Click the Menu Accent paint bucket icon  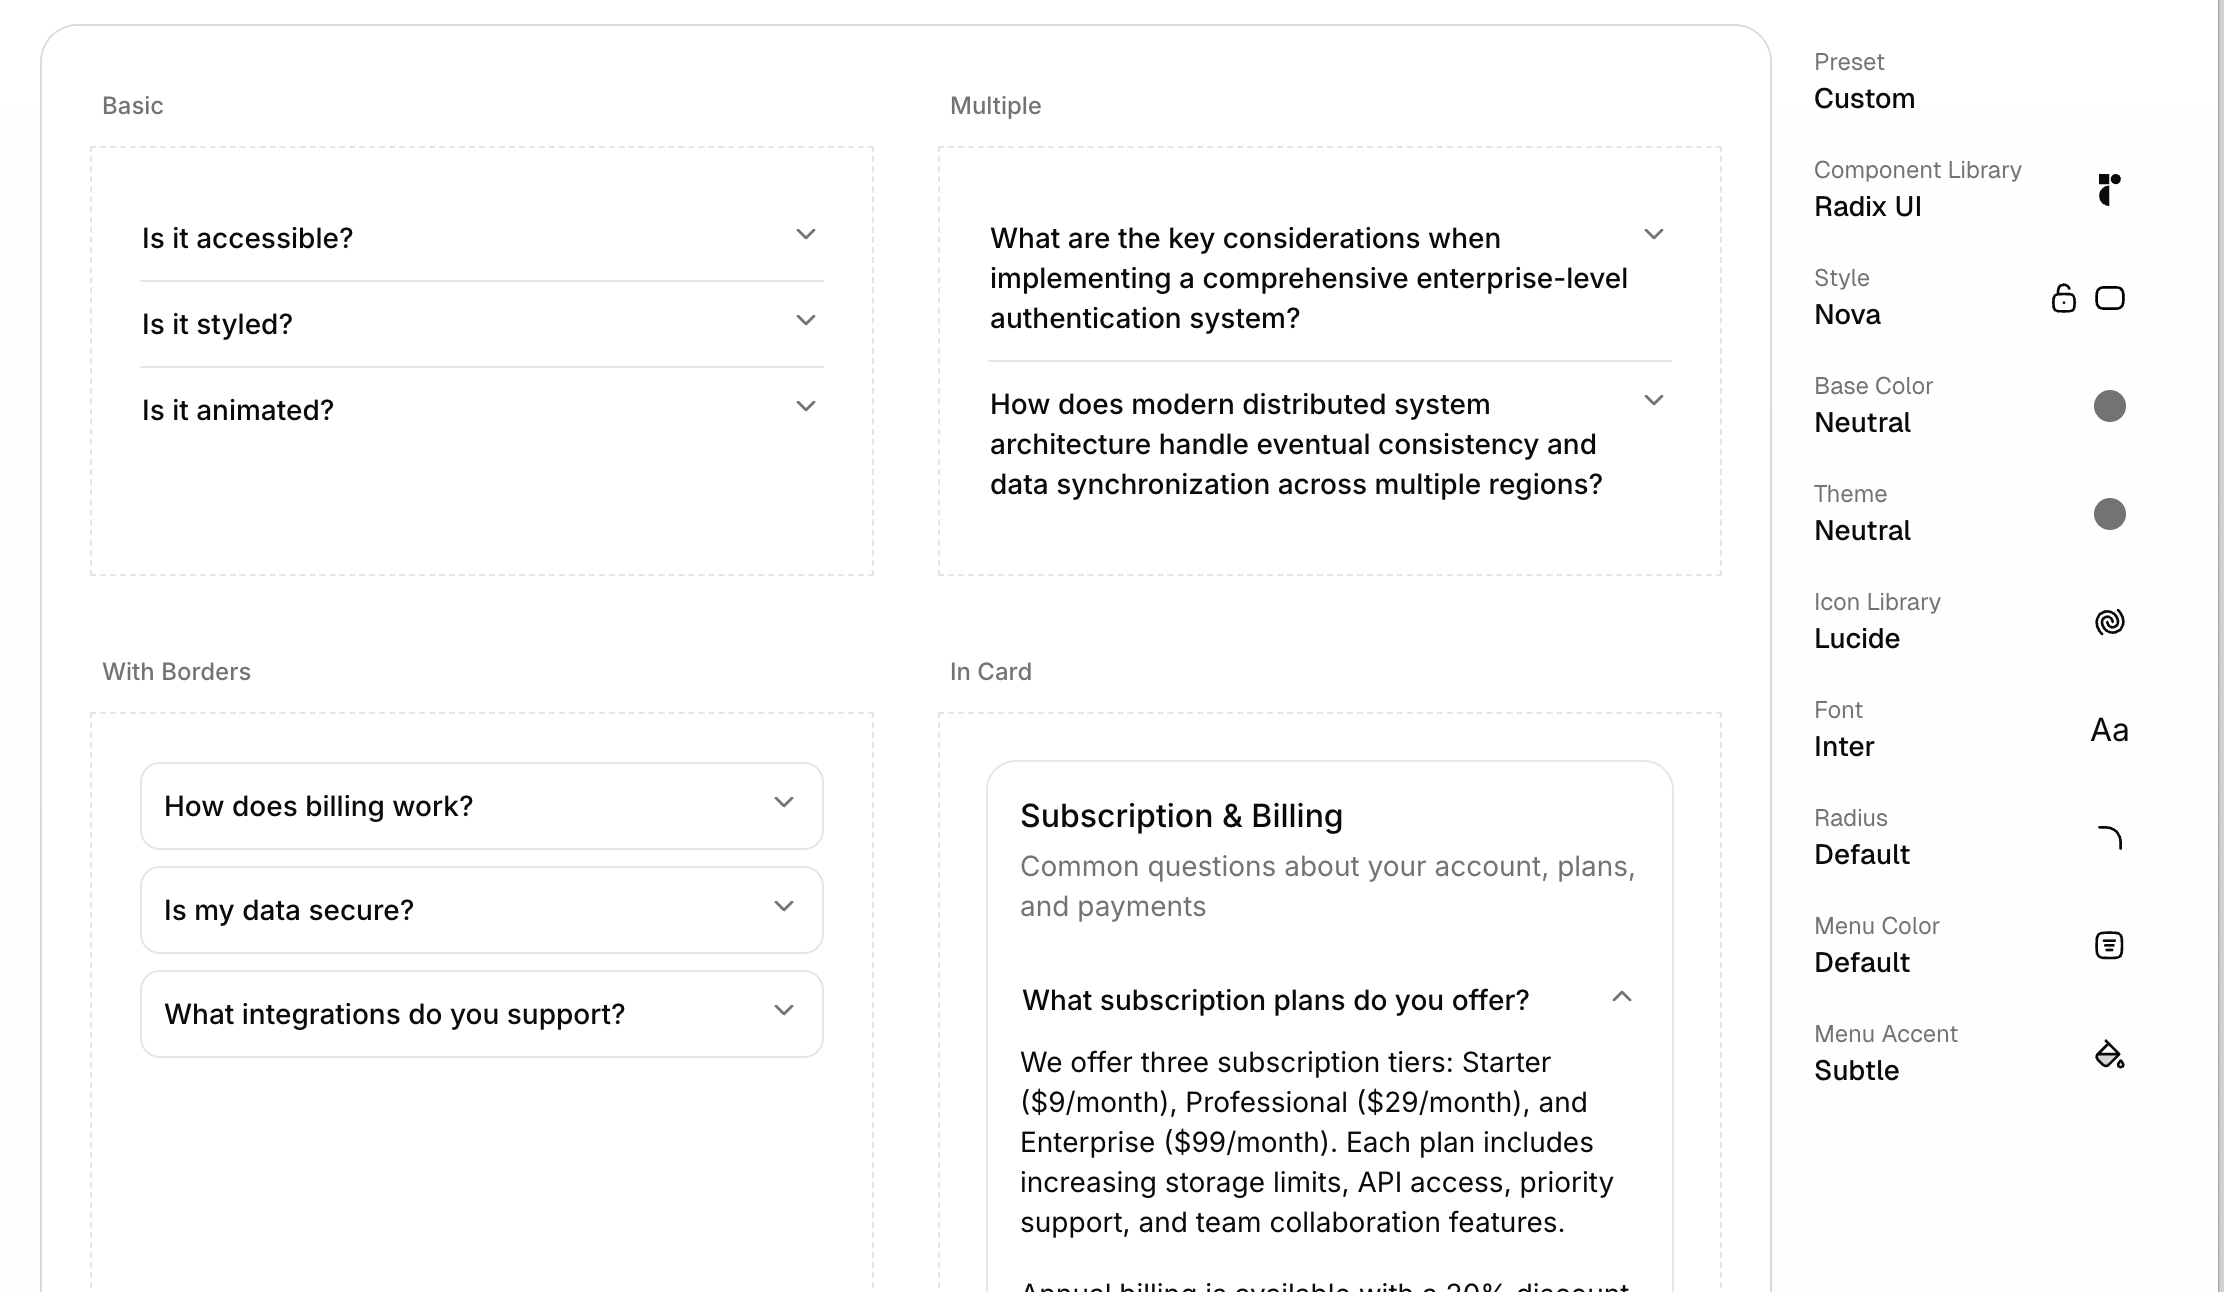(x=2109, y=1054)
